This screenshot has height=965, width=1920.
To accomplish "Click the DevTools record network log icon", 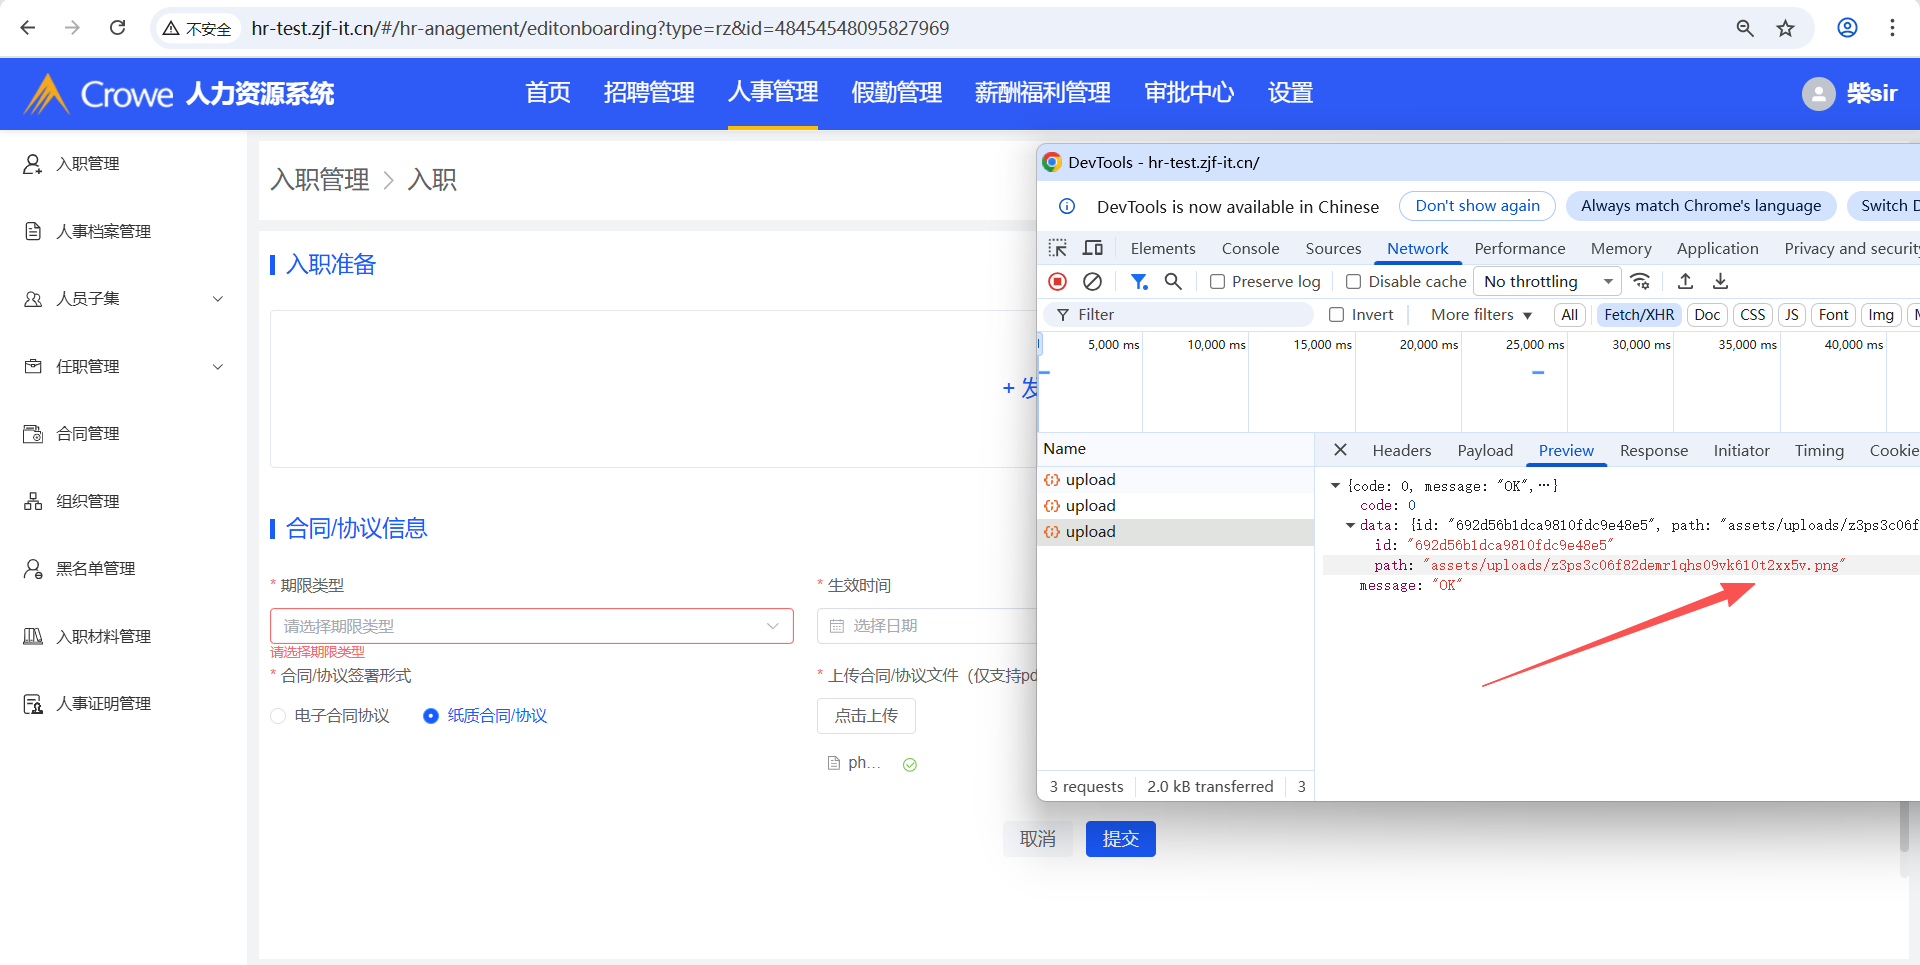I will tap(1057, 282).
